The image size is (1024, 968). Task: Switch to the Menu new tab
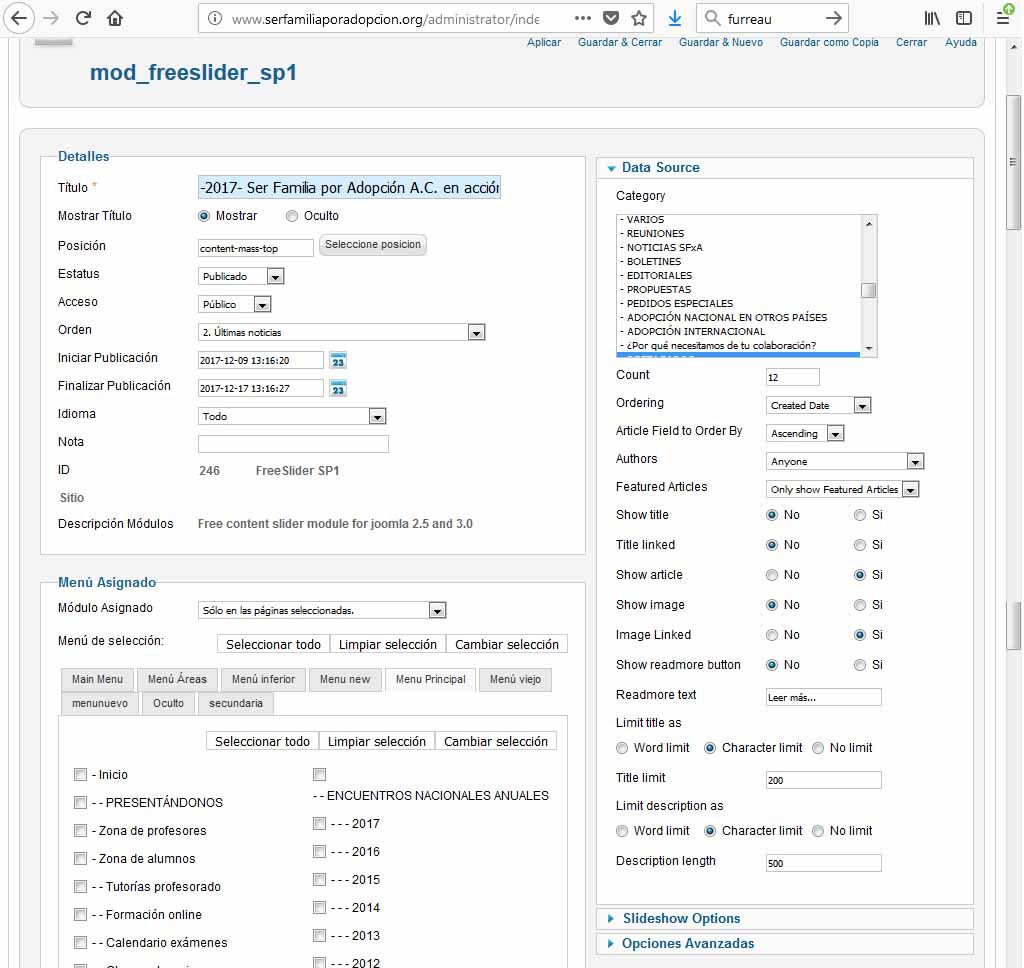coord(345,679)
